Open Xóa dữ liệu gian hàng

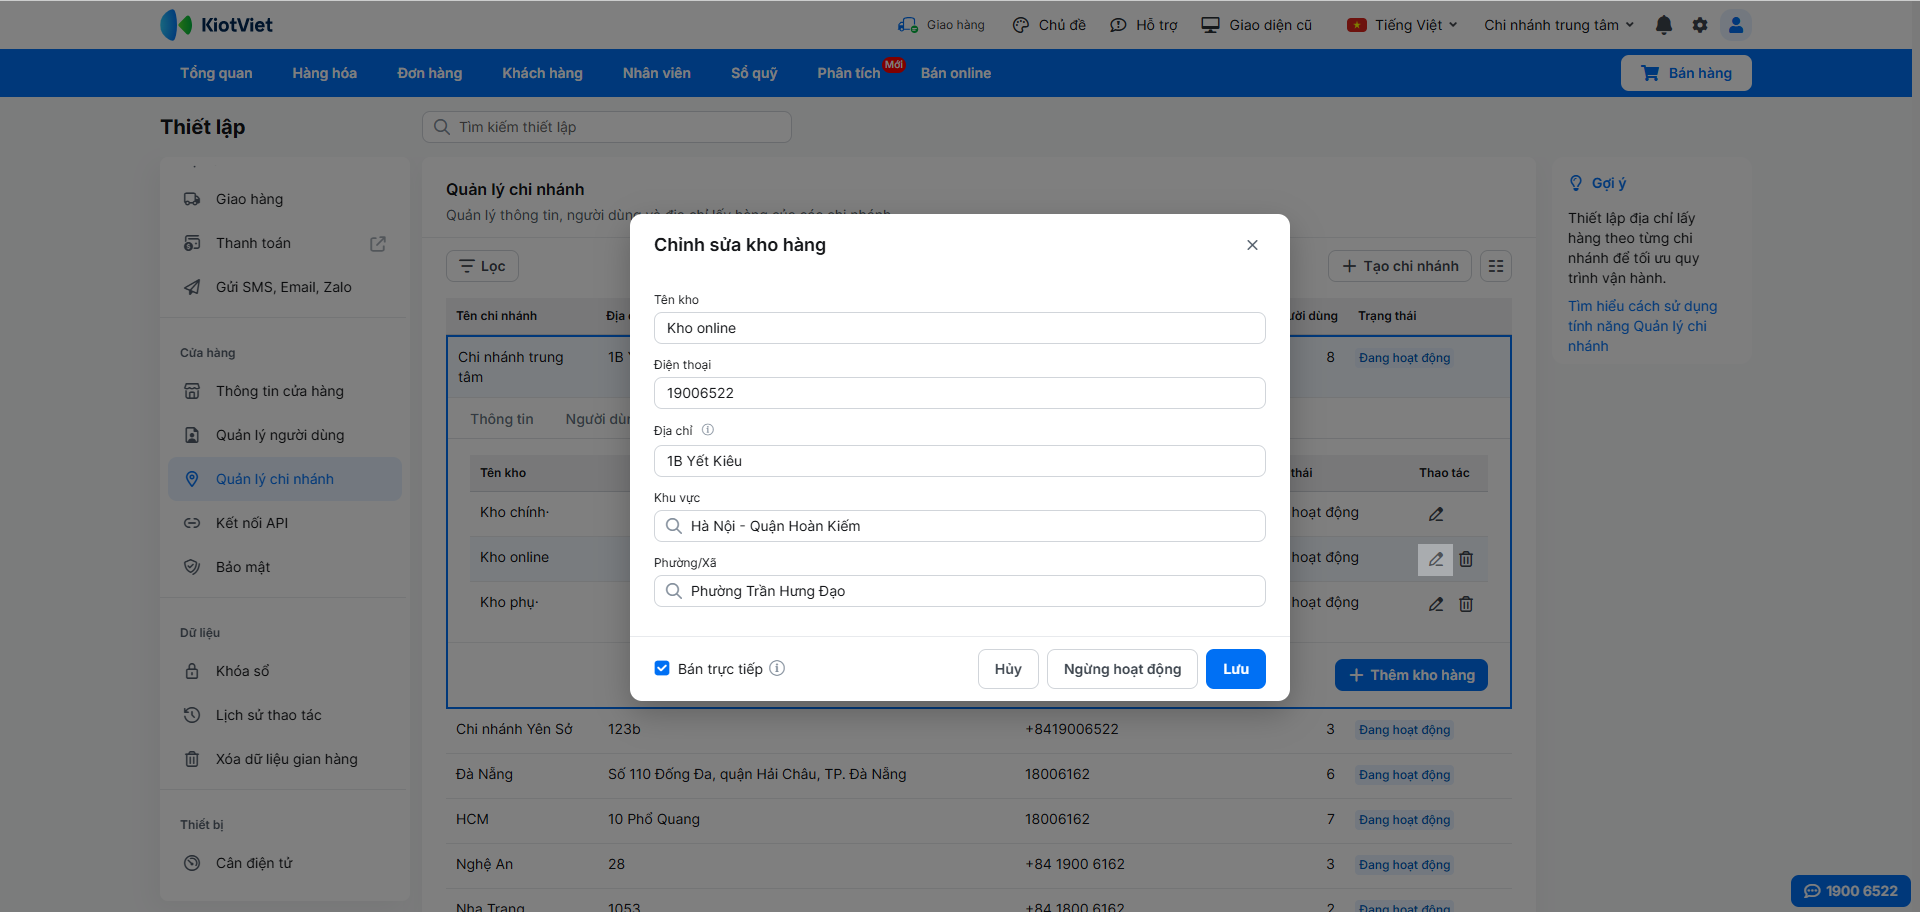pos(285,759)
